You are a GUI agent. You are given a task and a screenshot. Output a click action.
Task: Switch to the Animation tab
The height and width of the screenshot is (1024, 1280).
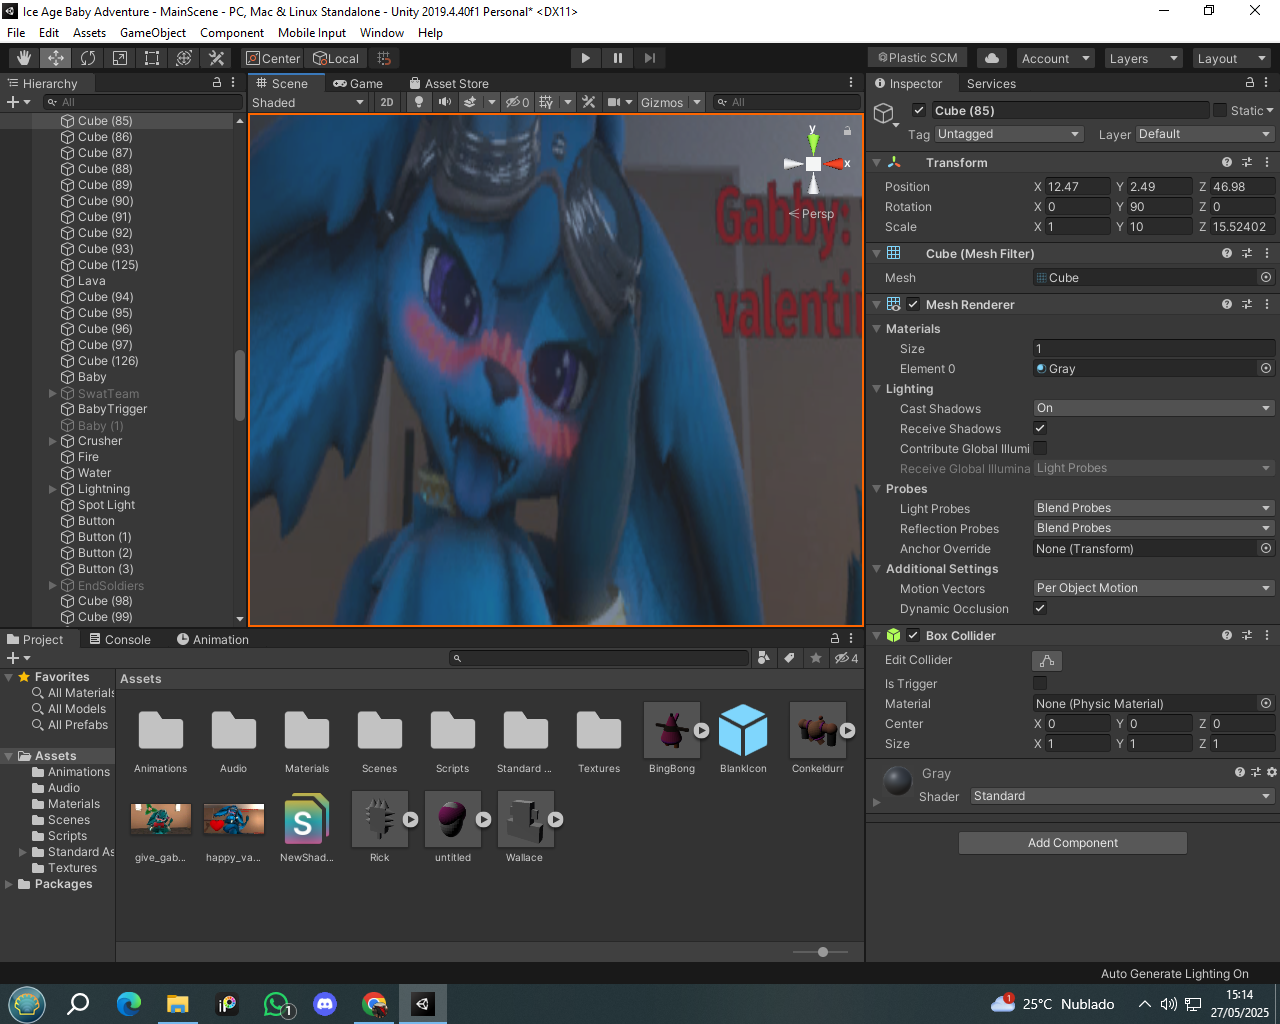point(213,640)
